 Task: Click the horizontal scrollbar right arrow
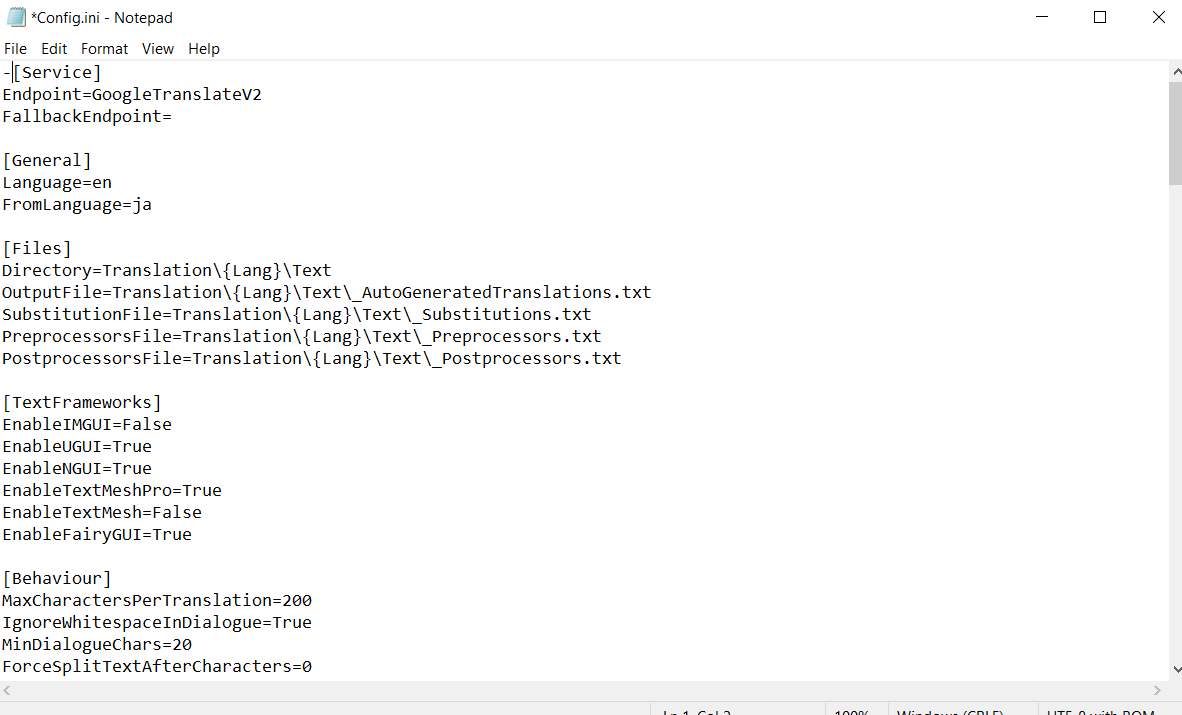[1158, 690]
